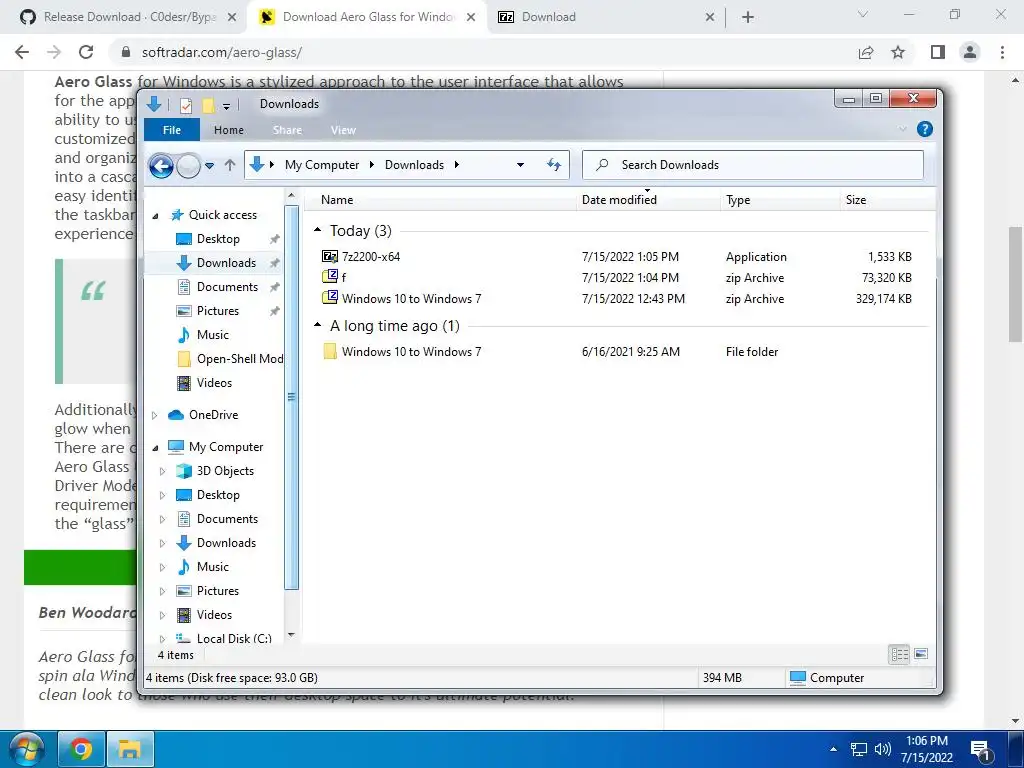Image resolution: width=1024 pixels, height=768 pixels.
Task: Click the navigation pane scrollbar
Action: point(291,397)
